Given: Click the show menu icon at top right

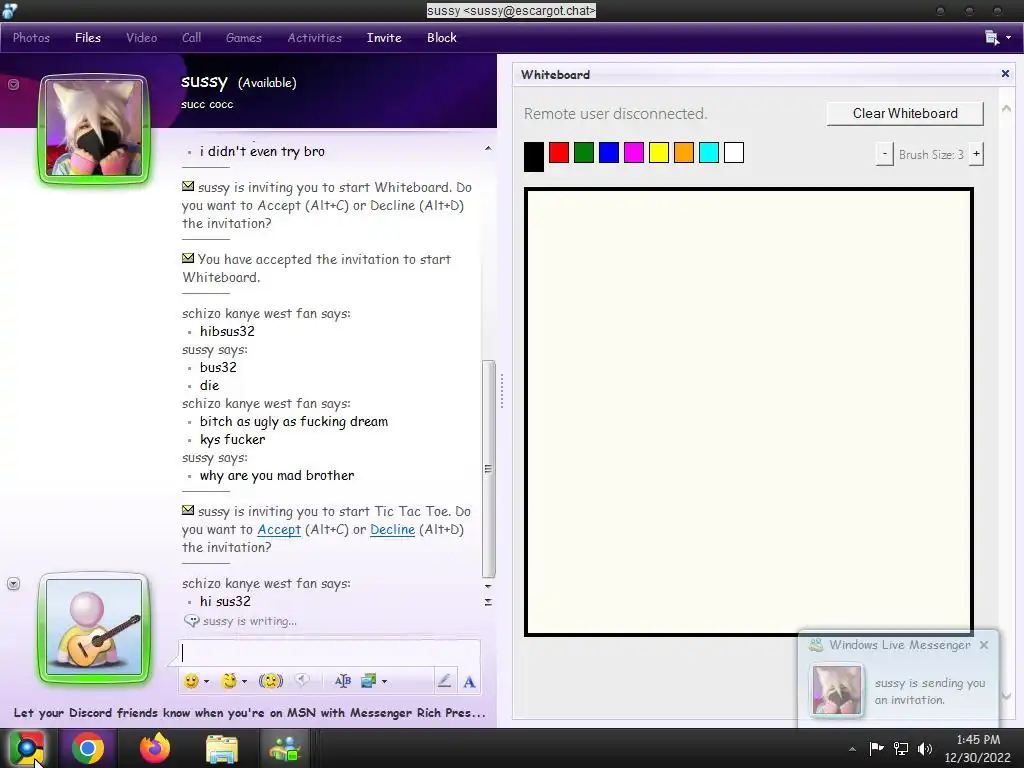Looking at the screenshot, I should (x=992, y=38).
